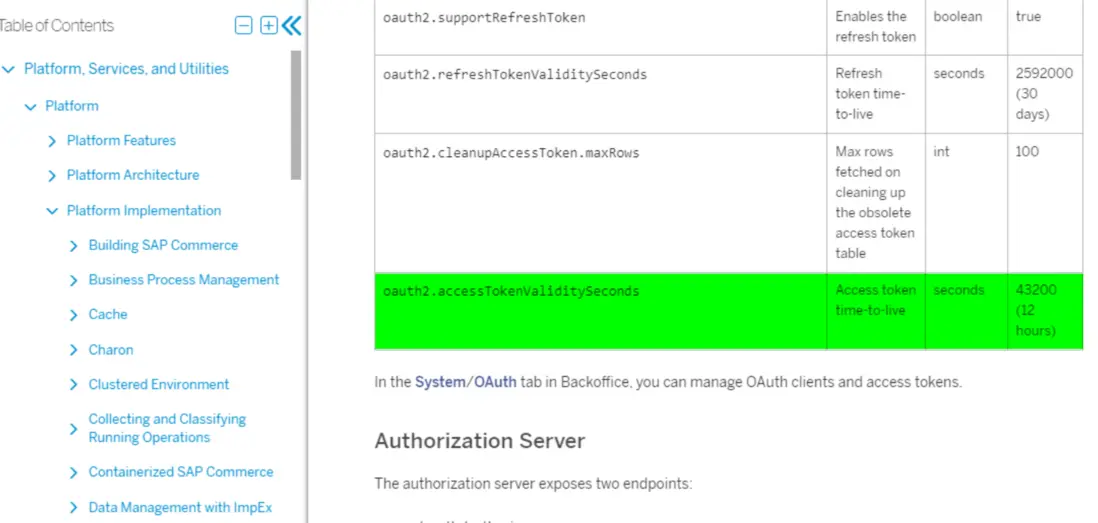The image size is (1098, 523).
Task: Expand the Building SAP Commerce chevron
Action: (x=73, y=246)
